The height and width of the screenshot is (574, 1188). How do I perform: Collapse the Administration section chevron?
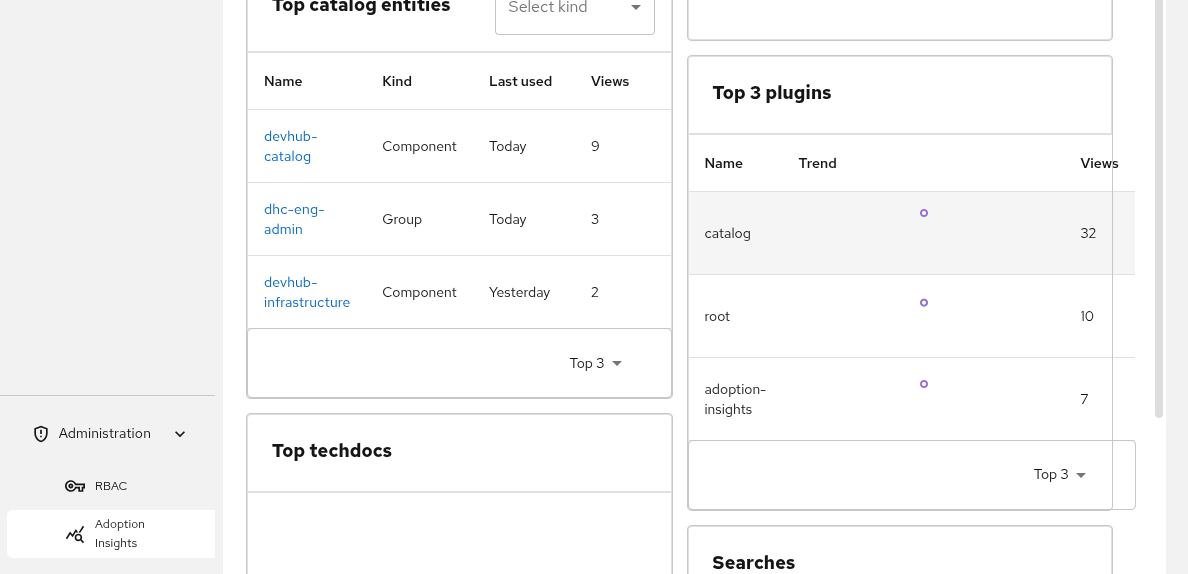(180, 434)
